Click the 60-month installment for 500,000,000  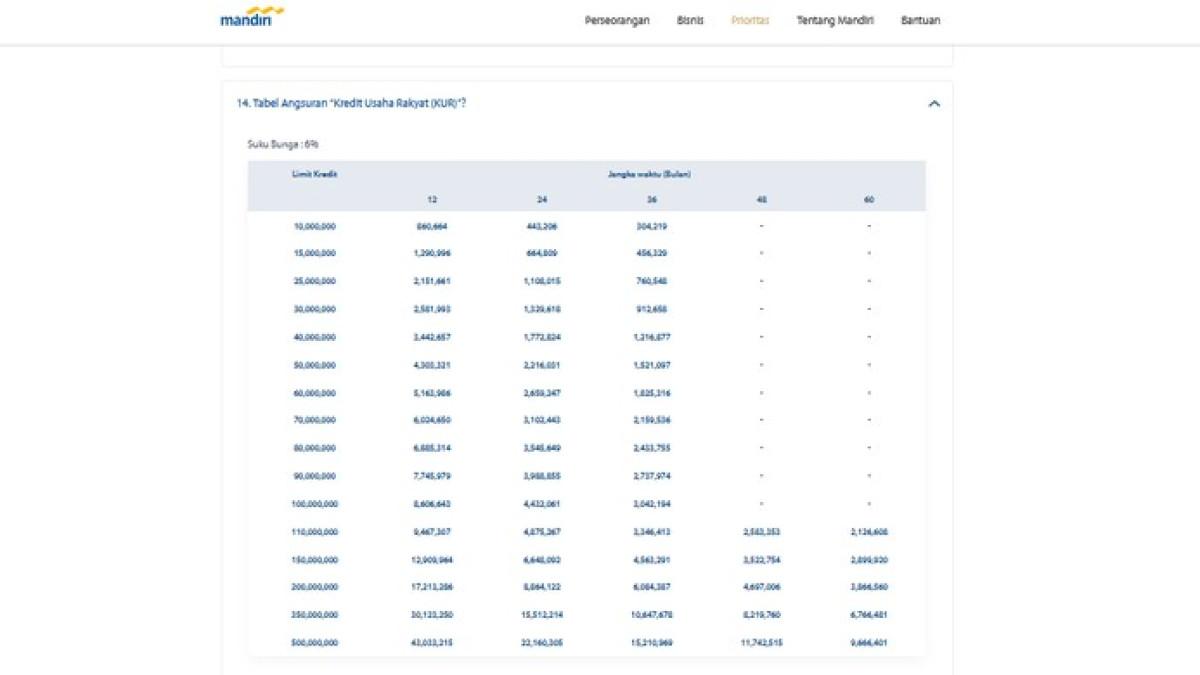(x=867, y=643)
